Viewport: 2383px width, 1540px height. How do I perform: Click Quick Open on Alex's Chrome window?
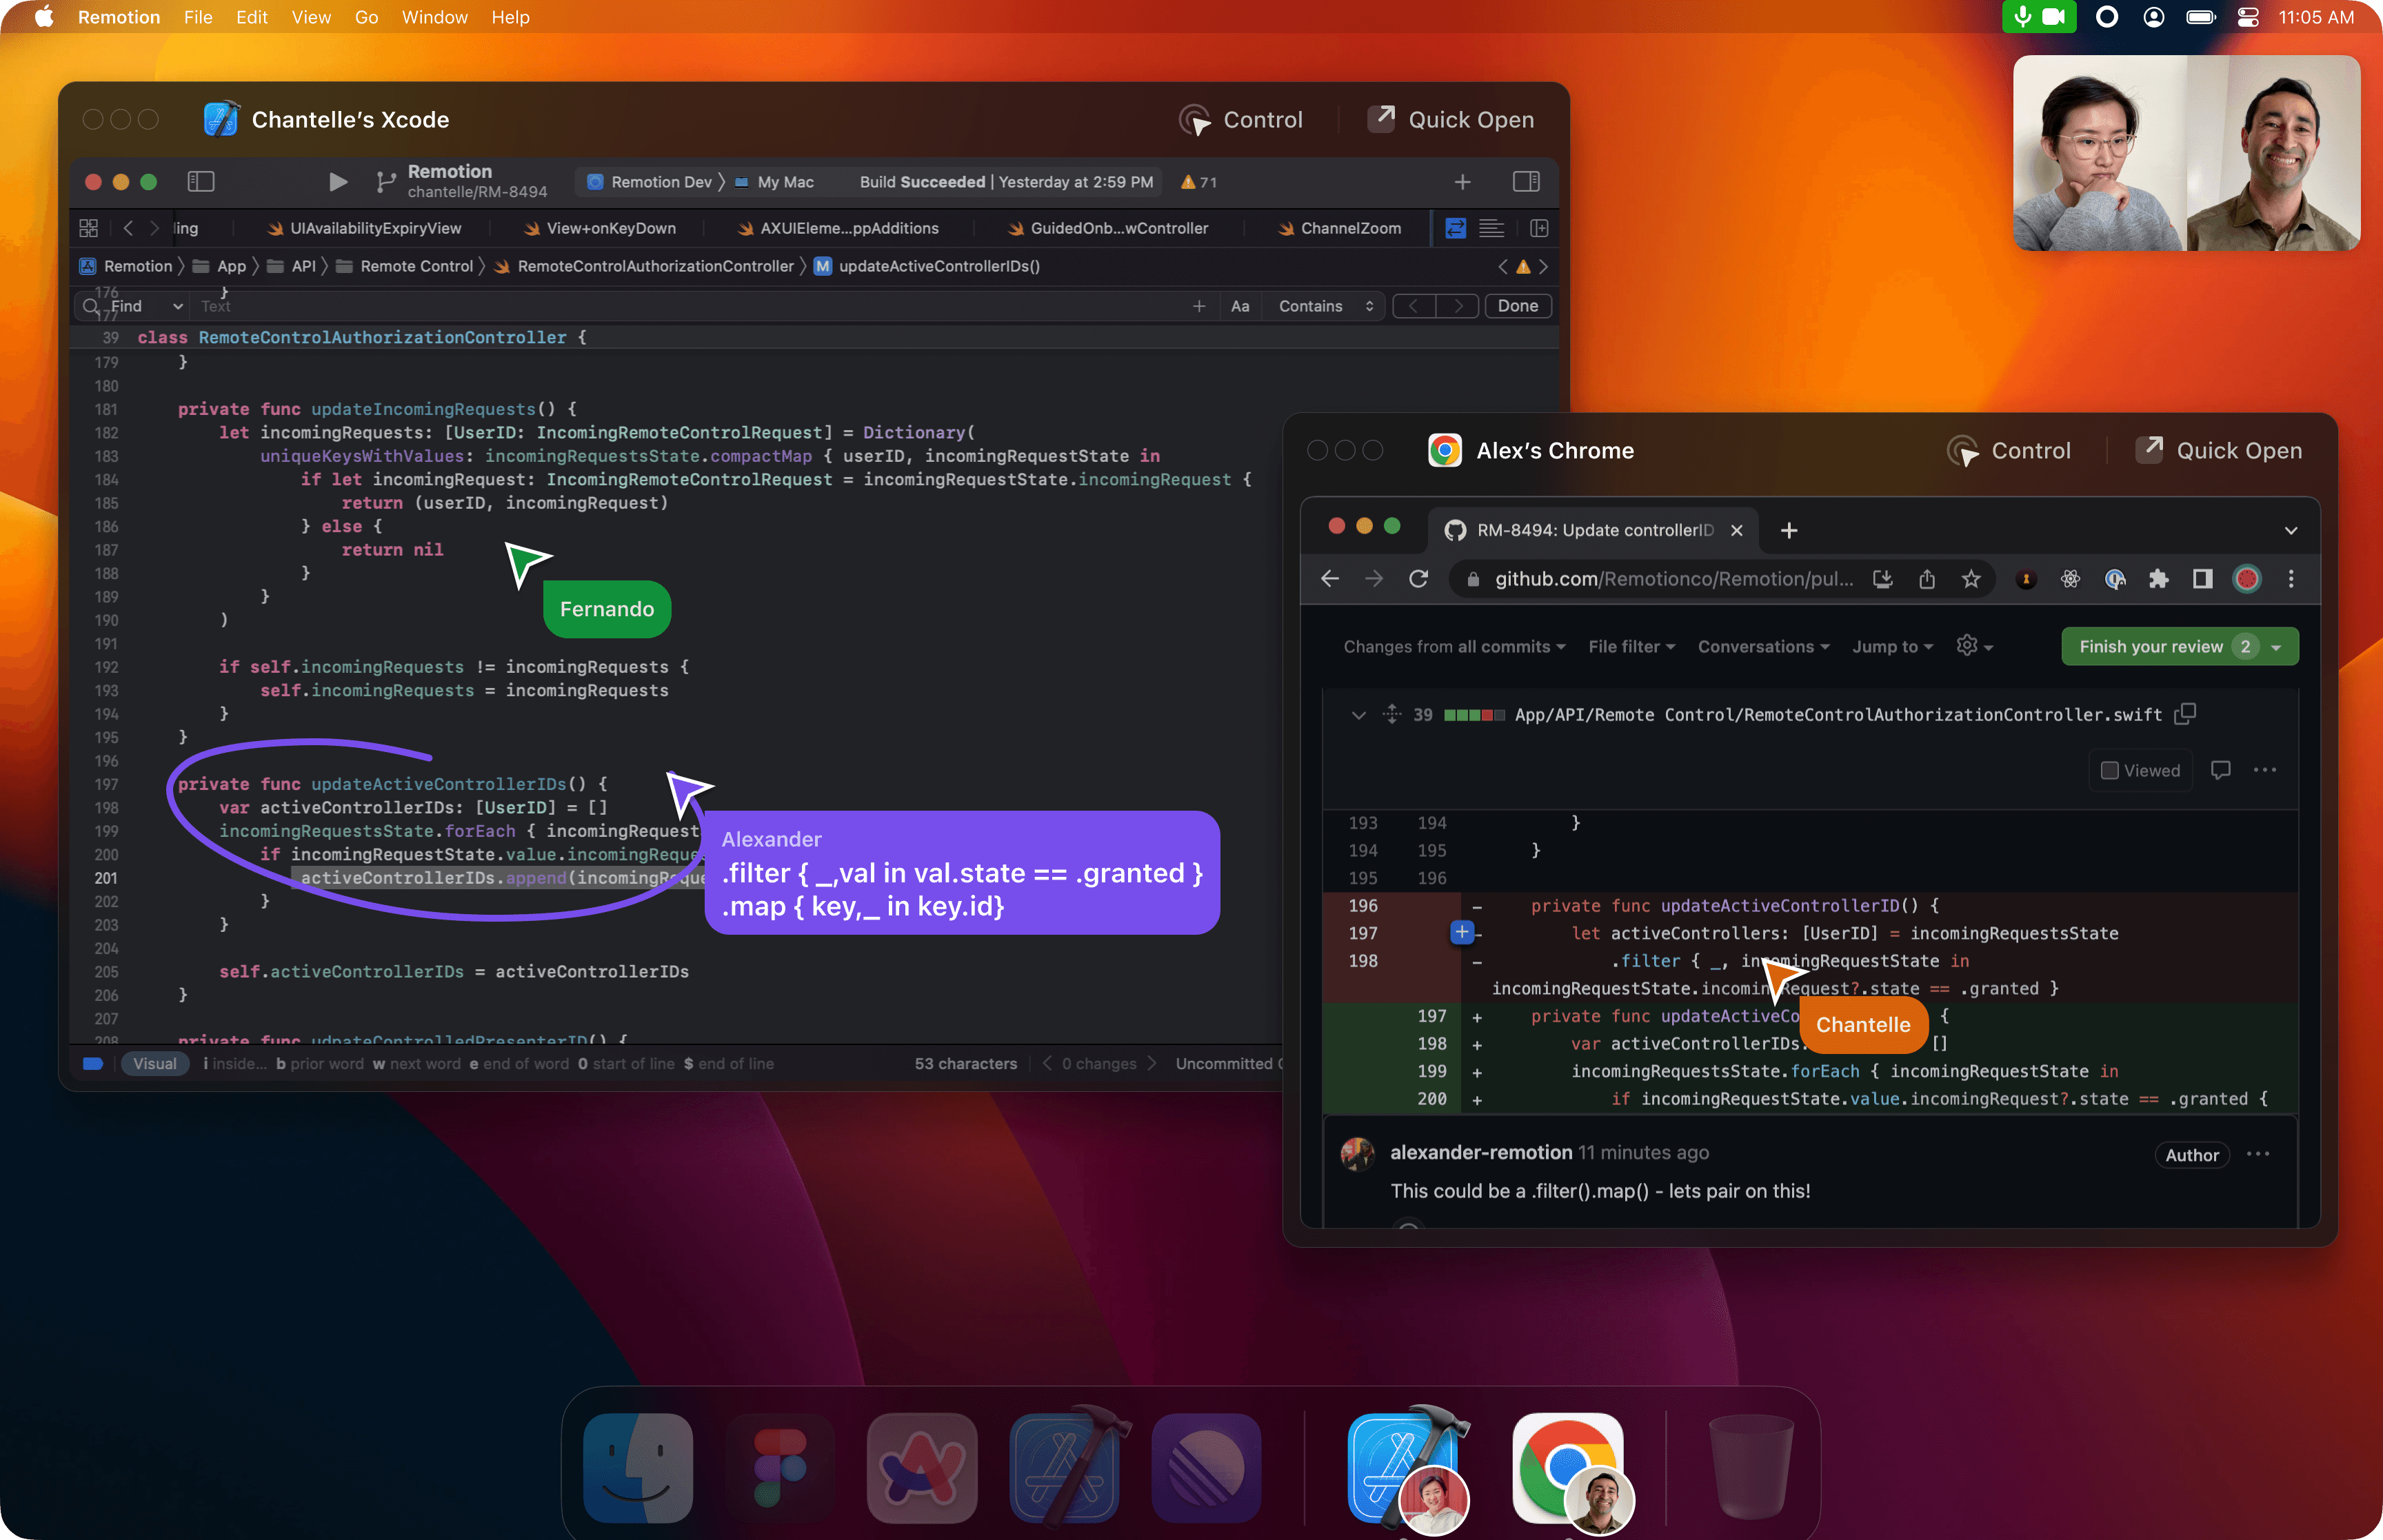pyautogui.click(x=2219, y=451)
